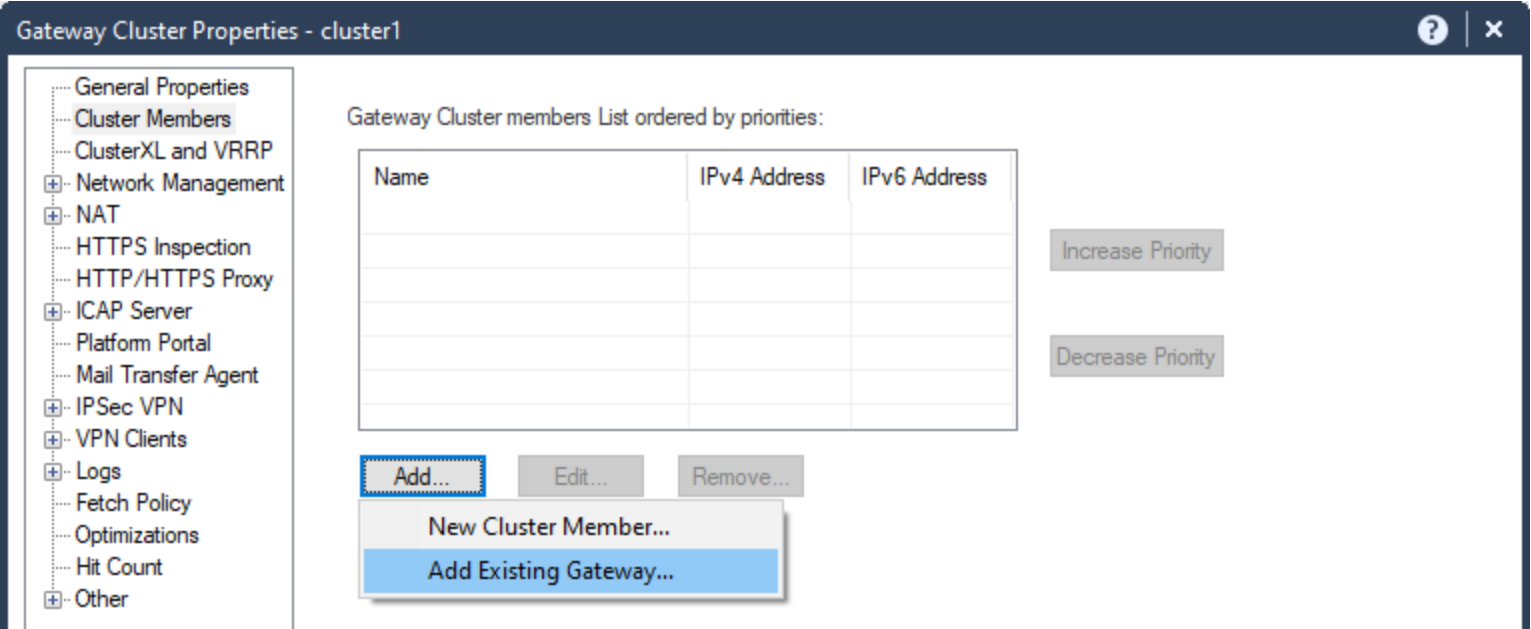Expand the Logs tree node
The image size is (1531, 629).
52,472
